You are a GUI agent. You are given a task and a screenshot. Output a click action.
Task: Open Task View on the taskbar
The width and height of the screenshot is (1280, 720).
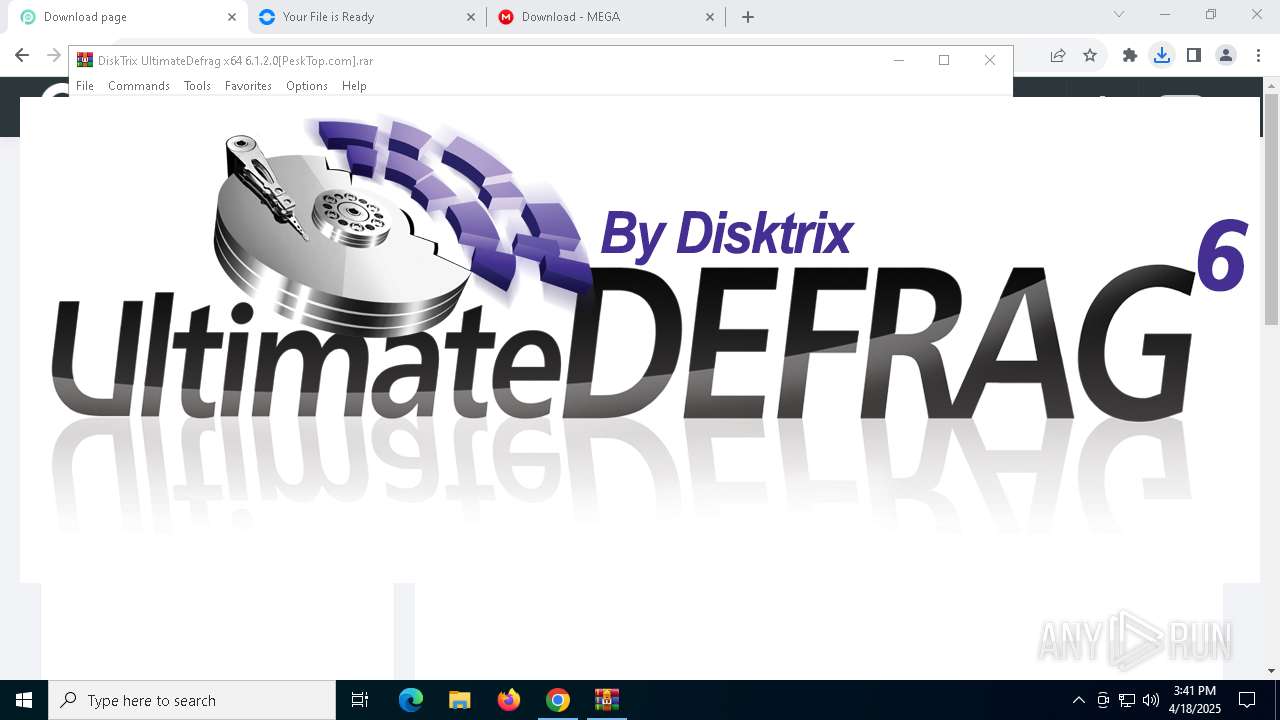pos(360,700)
